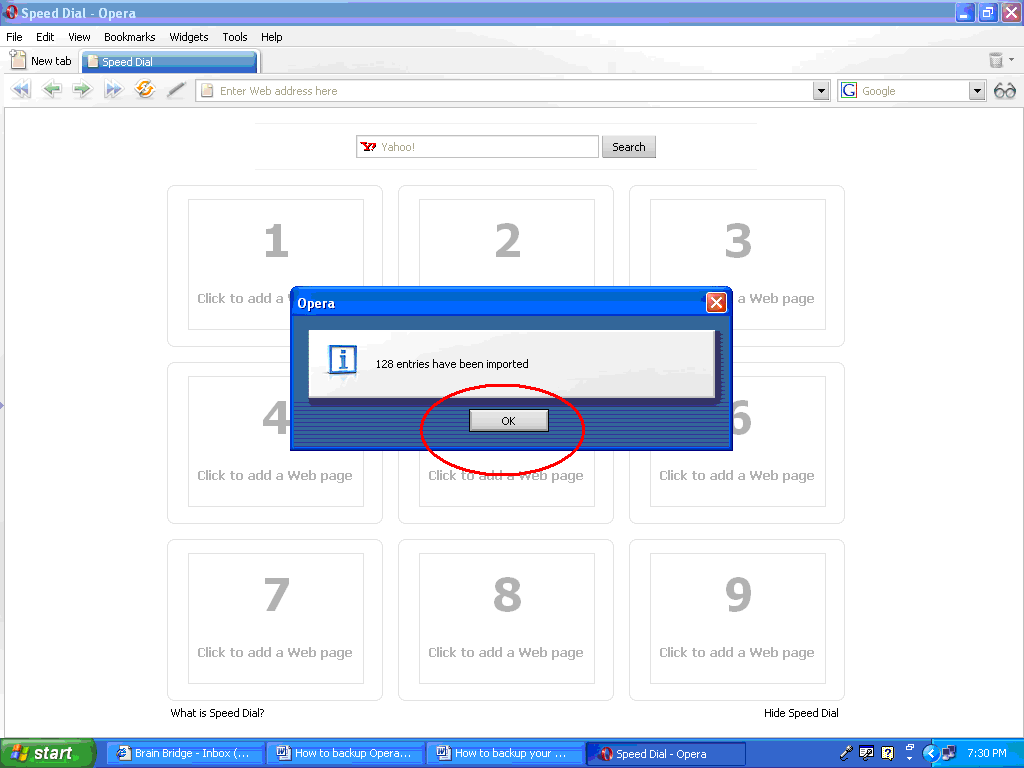This screenshot has width=1024, height=768.
Task: Switch to How to backup Opera taskbar window
Action: 346,753
